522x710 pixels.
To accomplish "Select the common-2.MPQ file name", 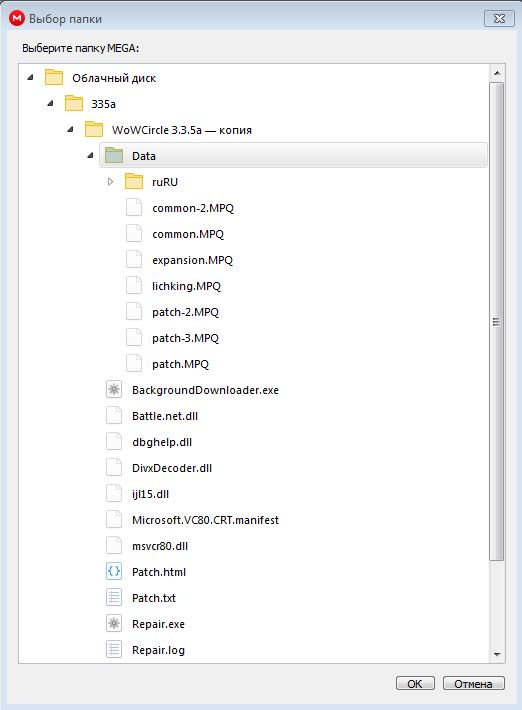I will pos(193,208).
